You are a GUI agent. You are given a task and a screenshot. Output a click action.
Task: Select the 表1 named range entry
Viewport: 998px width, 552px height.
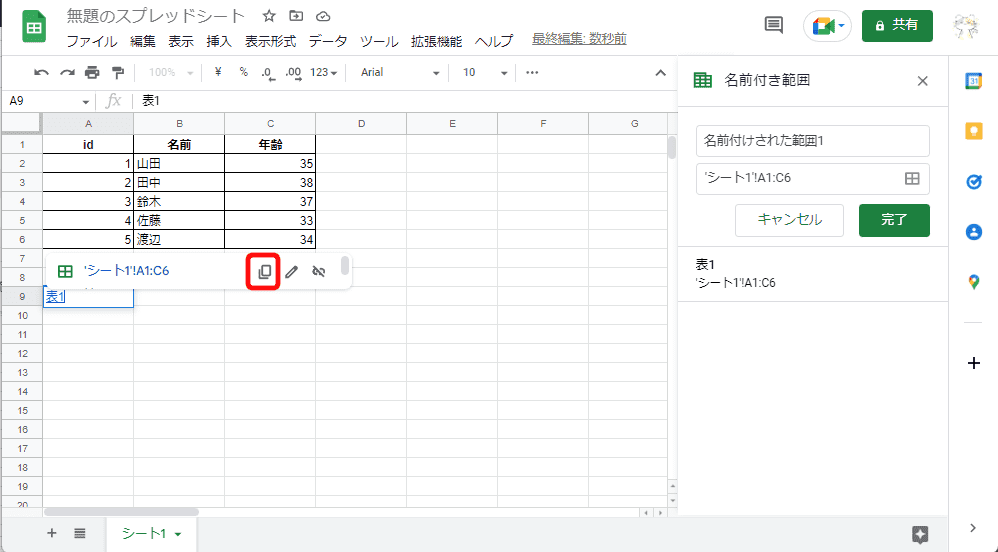point(813,274)
